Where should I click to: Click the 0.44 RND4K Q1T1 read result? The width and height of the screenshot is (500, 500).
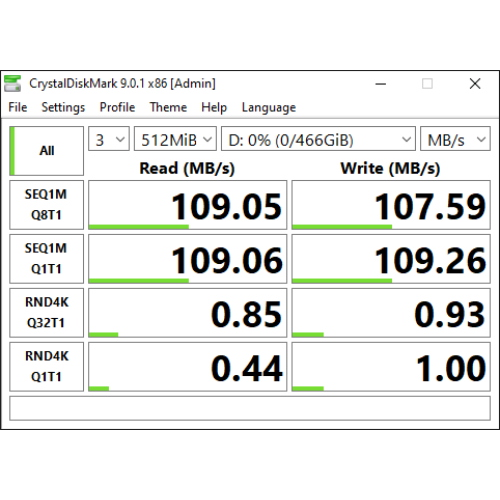pyautogui.click(x=188, y=367)
